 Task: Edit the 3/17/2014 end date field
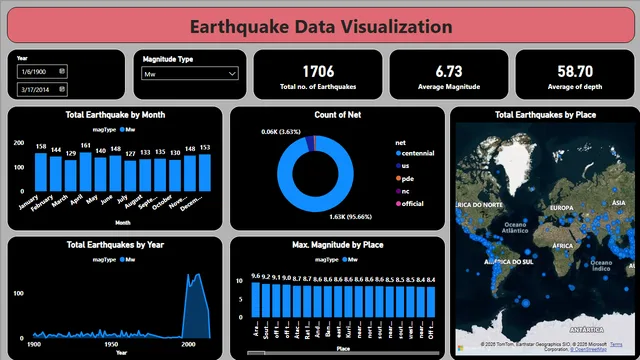point(42,89)
